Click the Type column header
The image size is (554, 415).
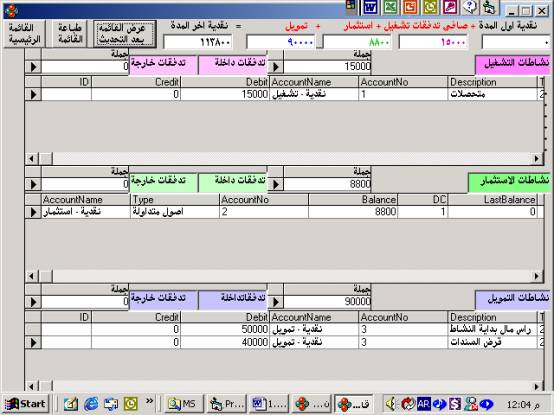point(175,200)
